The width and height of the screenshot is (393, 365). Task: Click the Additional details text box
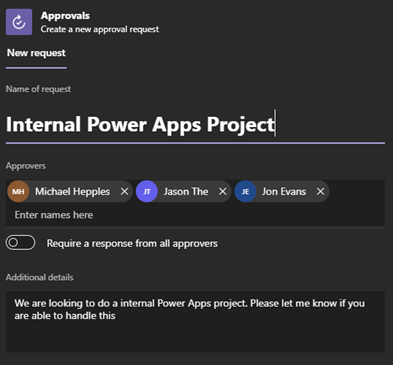click(x=195, y=322)
